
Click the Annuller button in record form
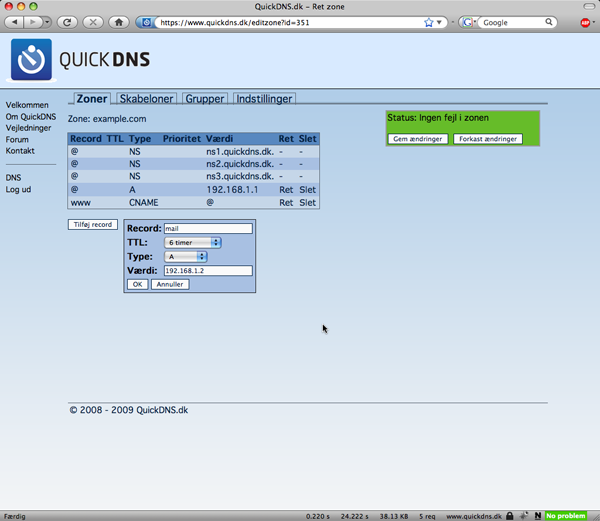[170, 284]
